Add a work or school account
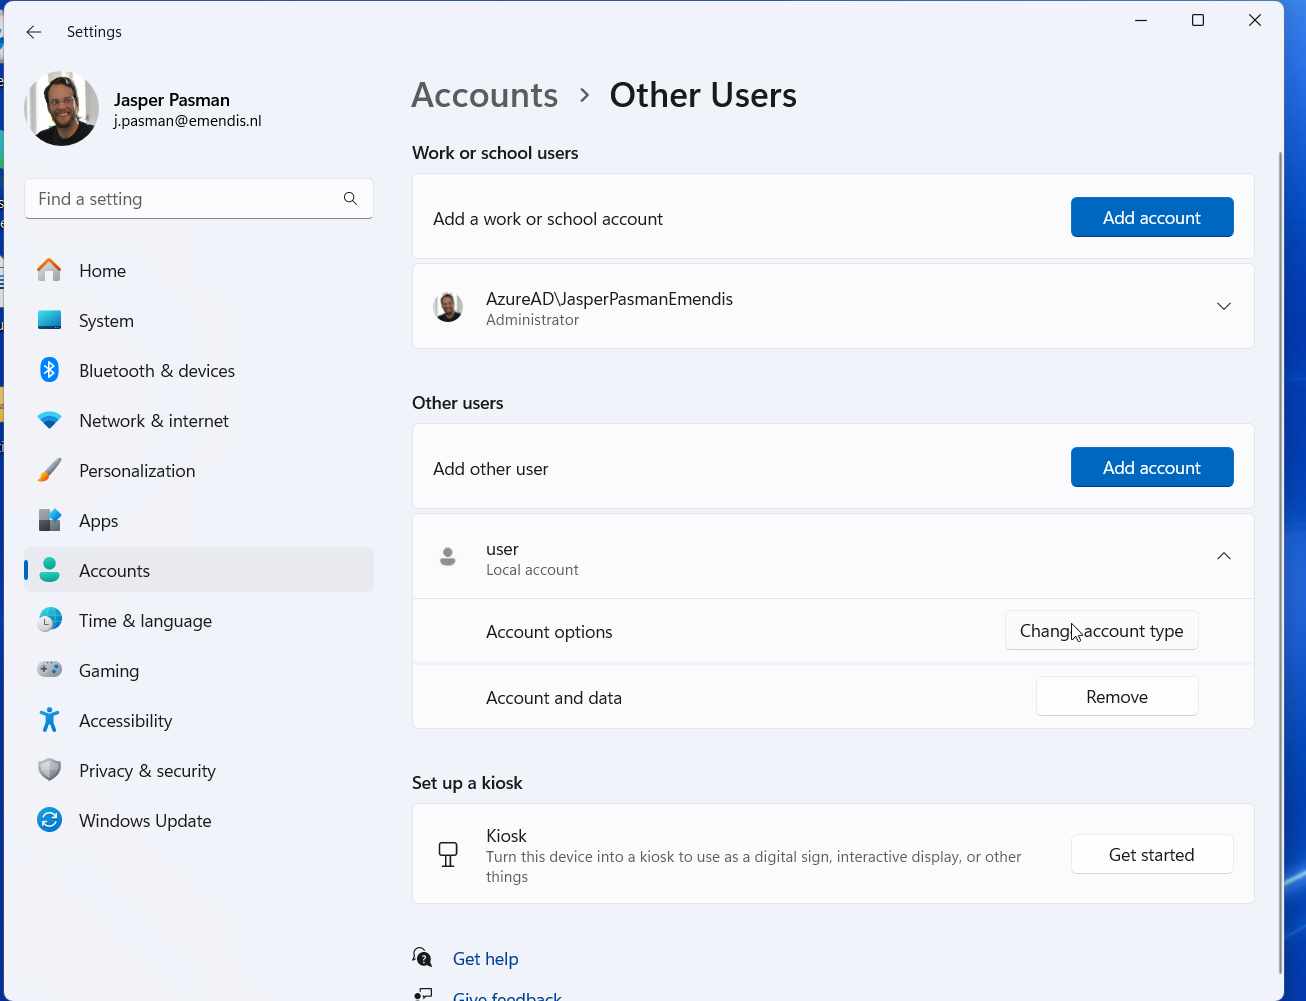 pyautogui.click(x=1151, y=218)
